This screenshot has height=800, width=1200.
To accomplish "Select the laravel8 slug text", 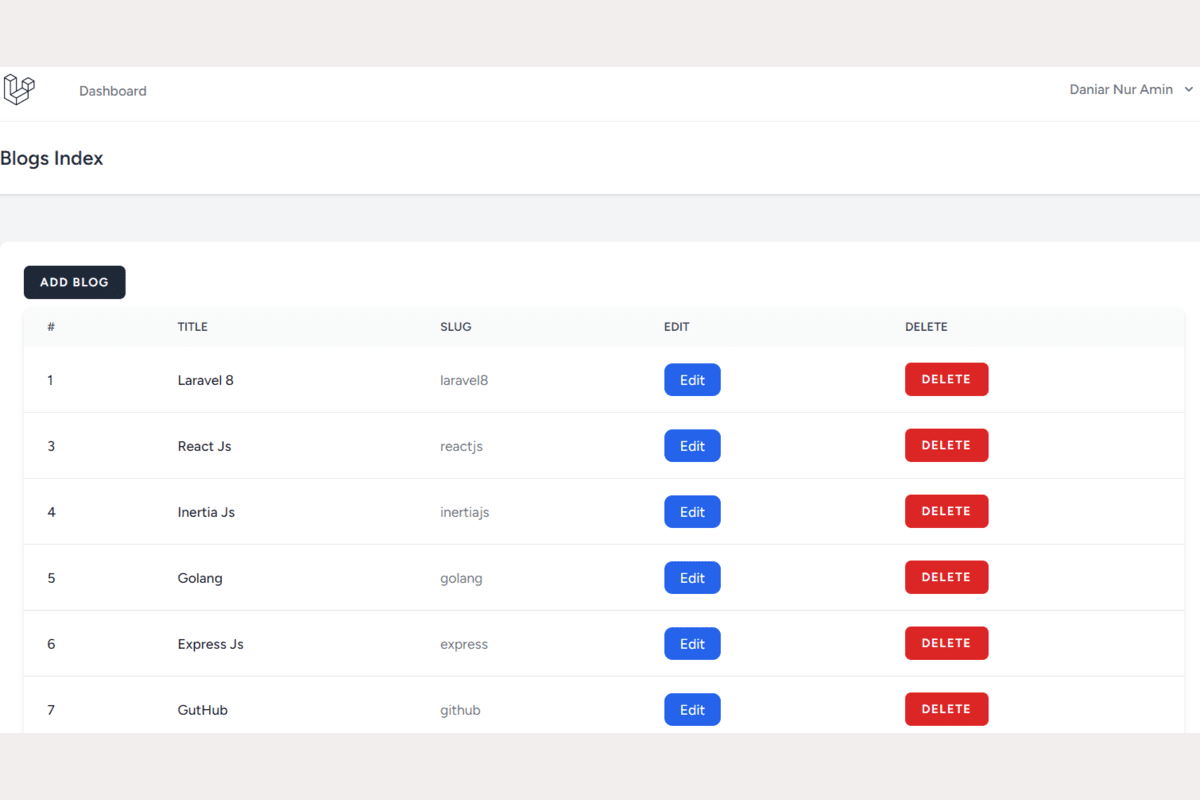I will pos(464,380).
